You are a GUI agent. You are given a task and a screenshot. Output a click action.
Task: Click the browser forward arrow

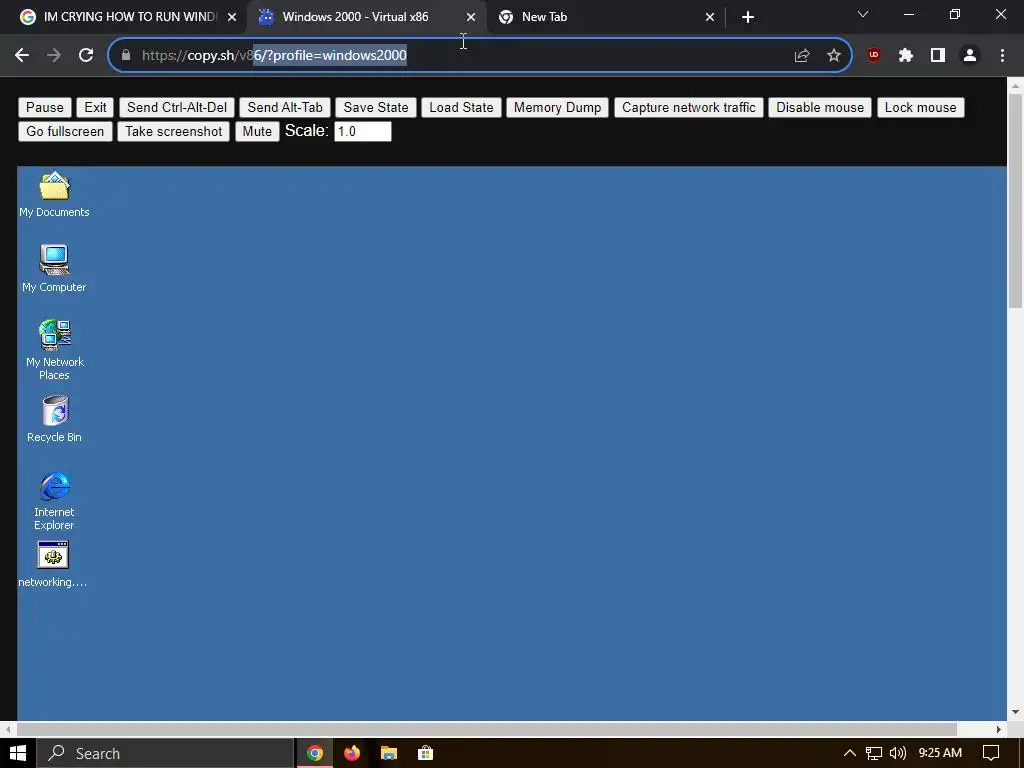click(54, 56)
